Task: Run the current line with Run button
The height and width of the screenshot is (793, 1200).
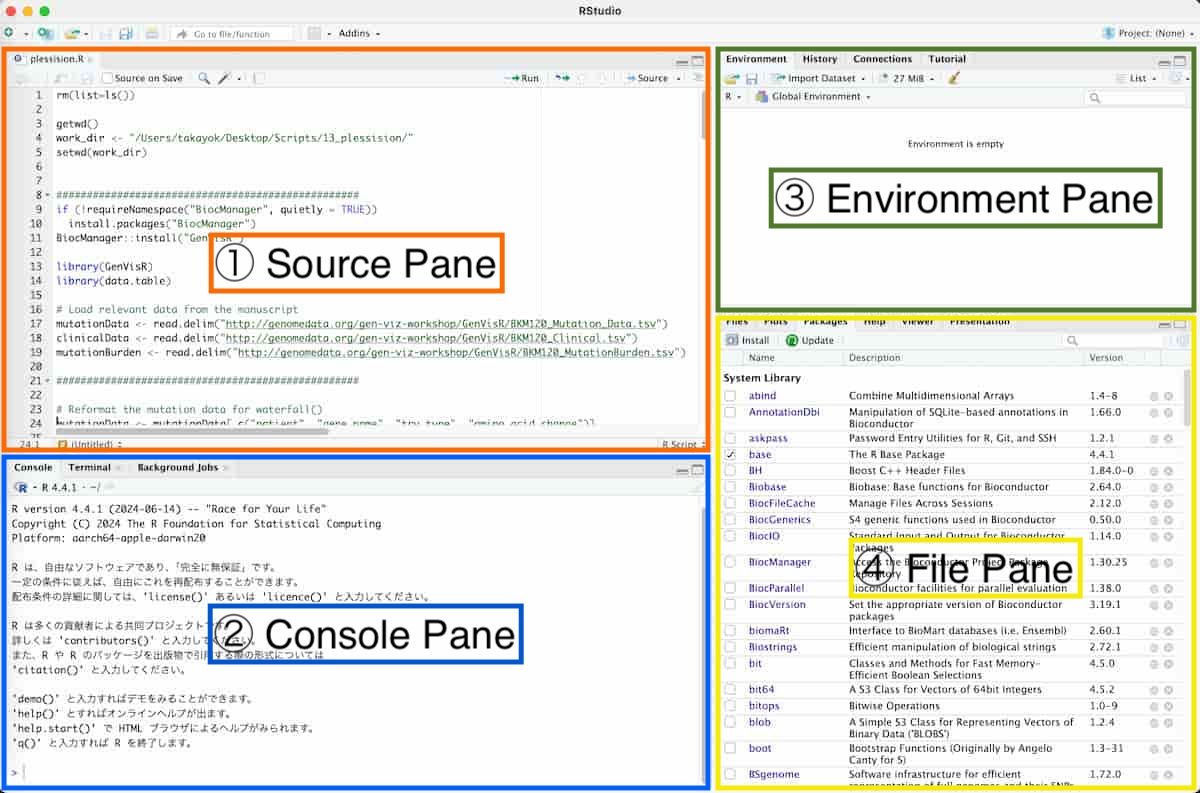Action: tap(523, 78)
